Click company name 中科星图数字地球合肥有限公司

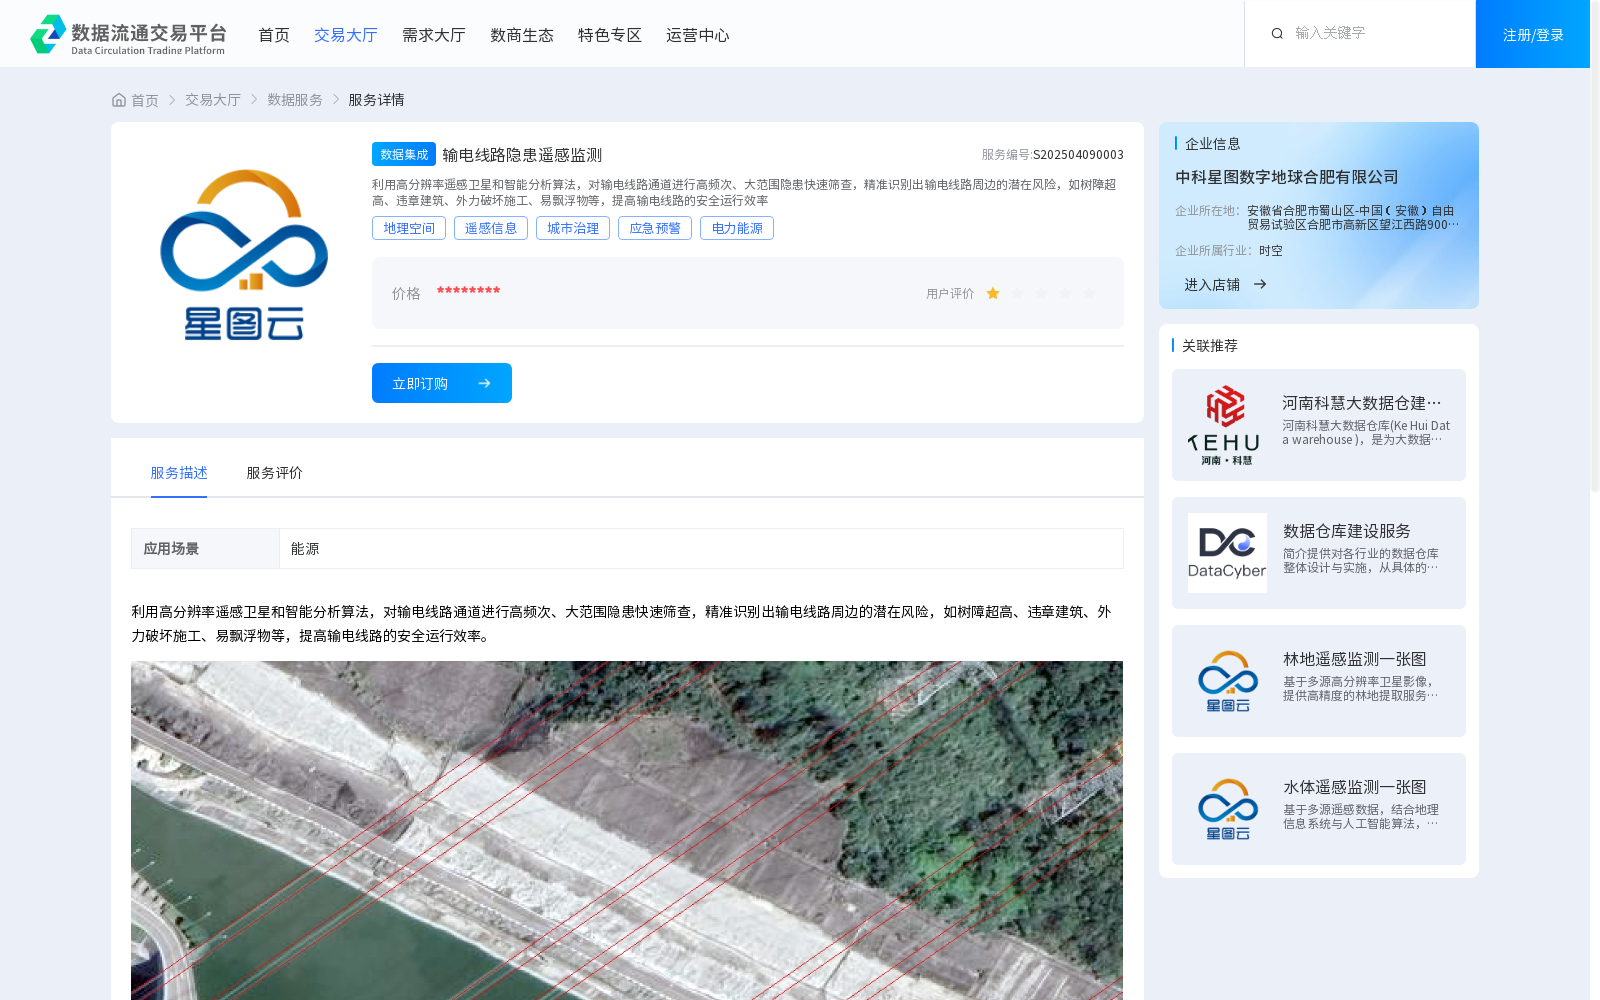(x=1287, y=177)
